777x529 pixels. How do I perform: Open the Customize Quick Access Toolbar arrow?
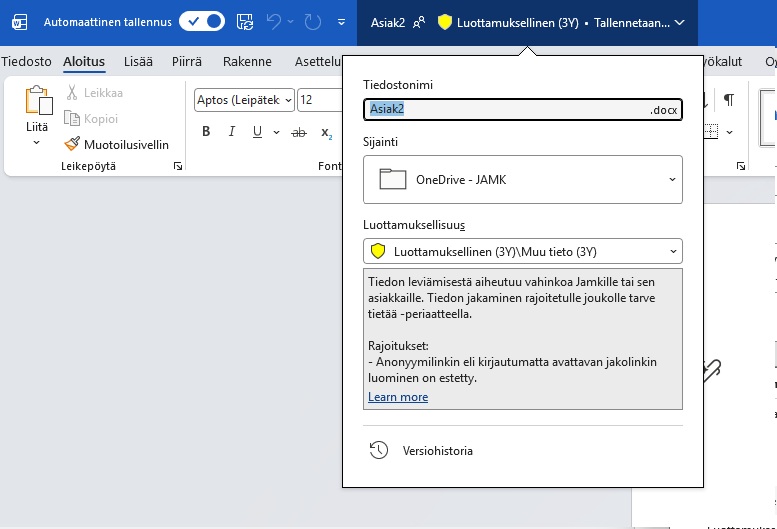coord(341,21)
